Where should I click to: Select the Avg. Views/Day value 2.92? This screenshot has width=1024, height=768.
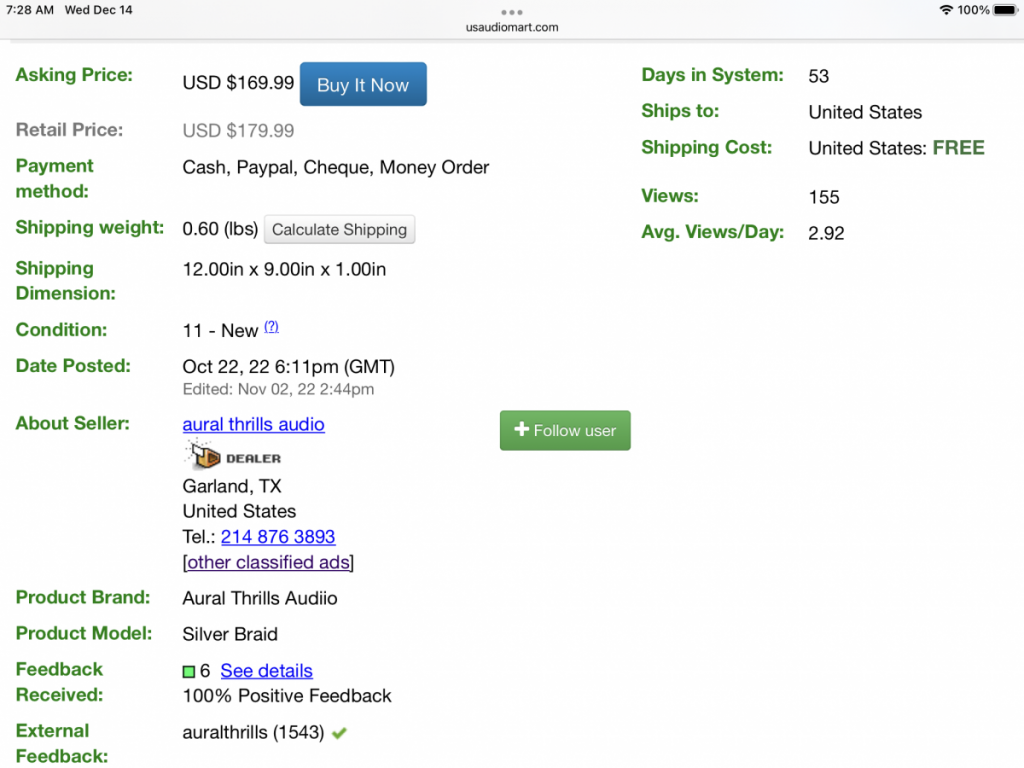pos(826,233)
